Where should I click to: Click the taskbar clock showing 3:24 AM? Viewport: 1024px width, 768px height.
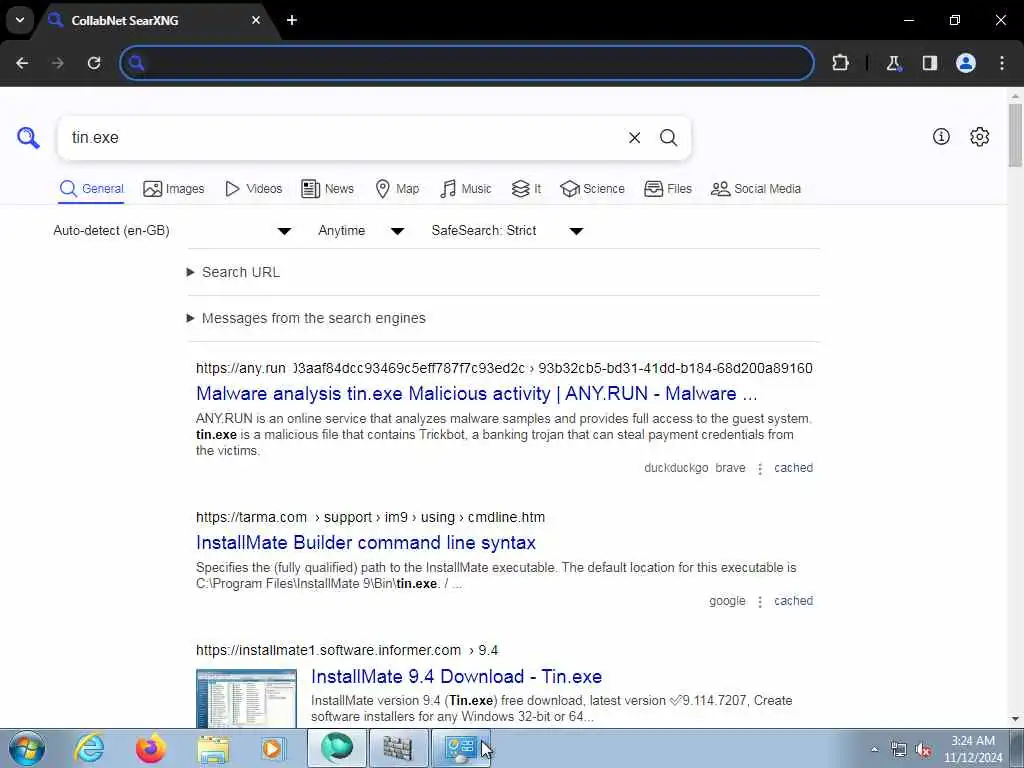(973, 749)
